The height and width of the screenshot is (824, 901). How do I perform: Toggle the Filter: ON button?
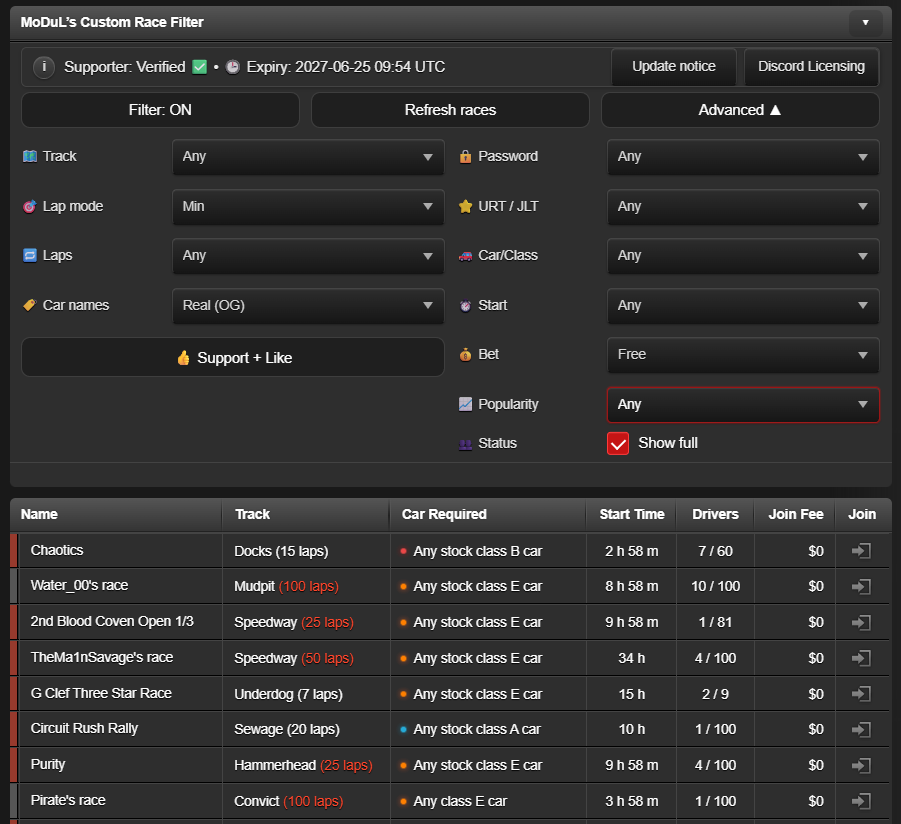tap(160, 110)
